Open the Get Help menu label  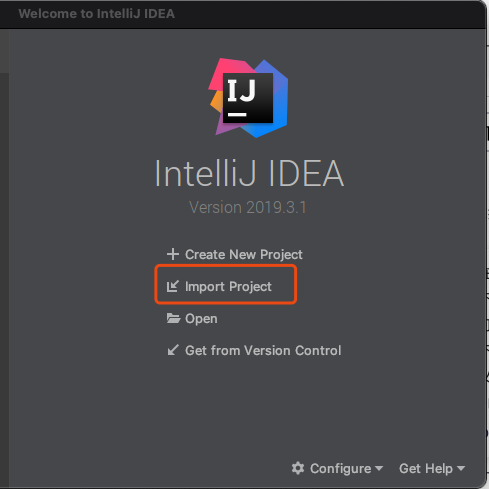coord(426,468)
